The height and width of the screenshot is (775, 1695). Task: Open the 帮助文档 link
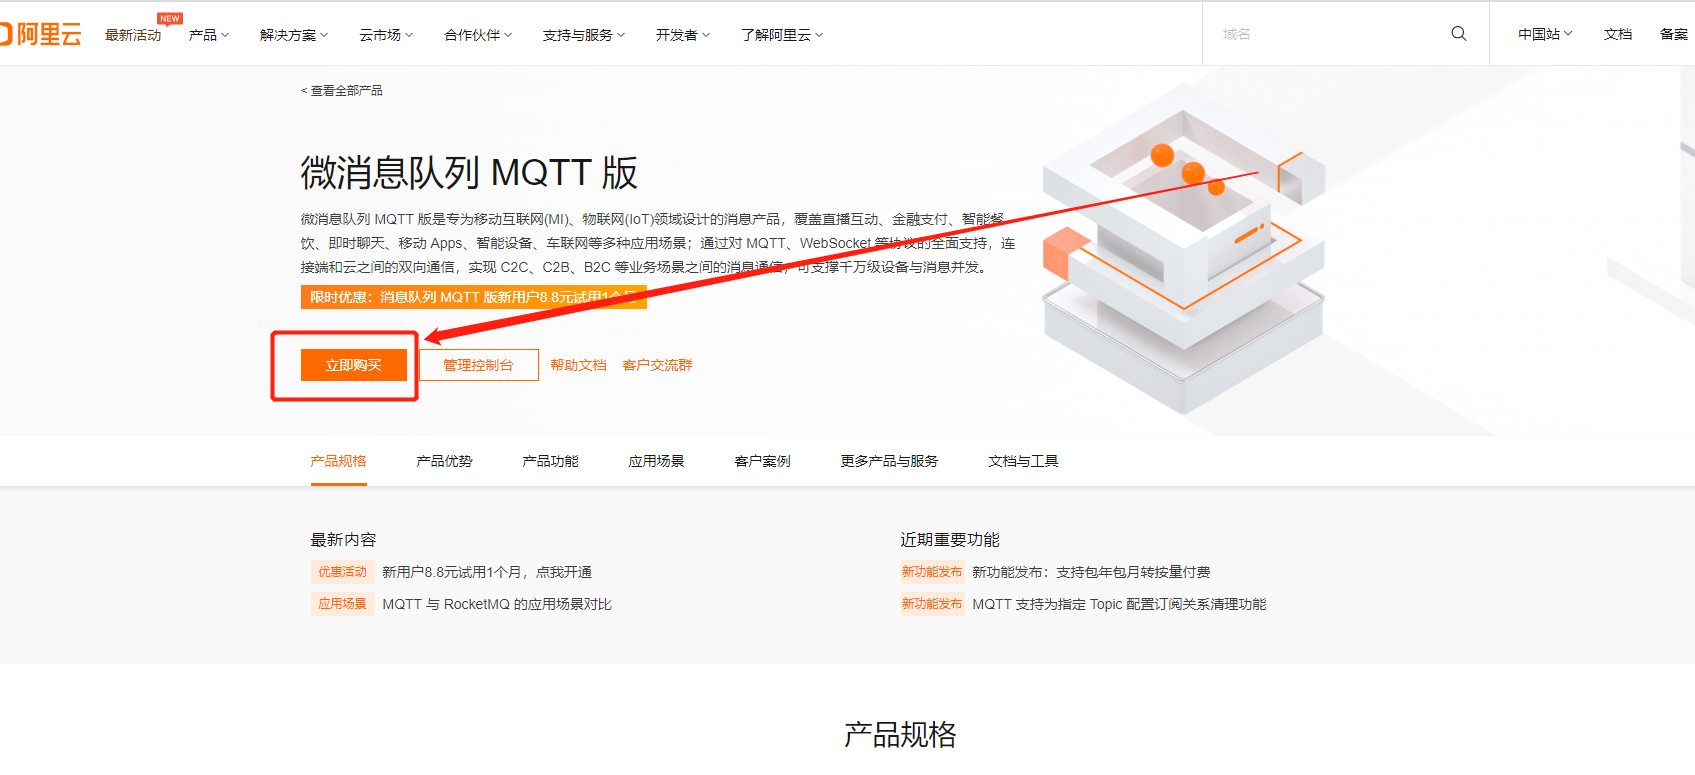[x=578, y=365]
